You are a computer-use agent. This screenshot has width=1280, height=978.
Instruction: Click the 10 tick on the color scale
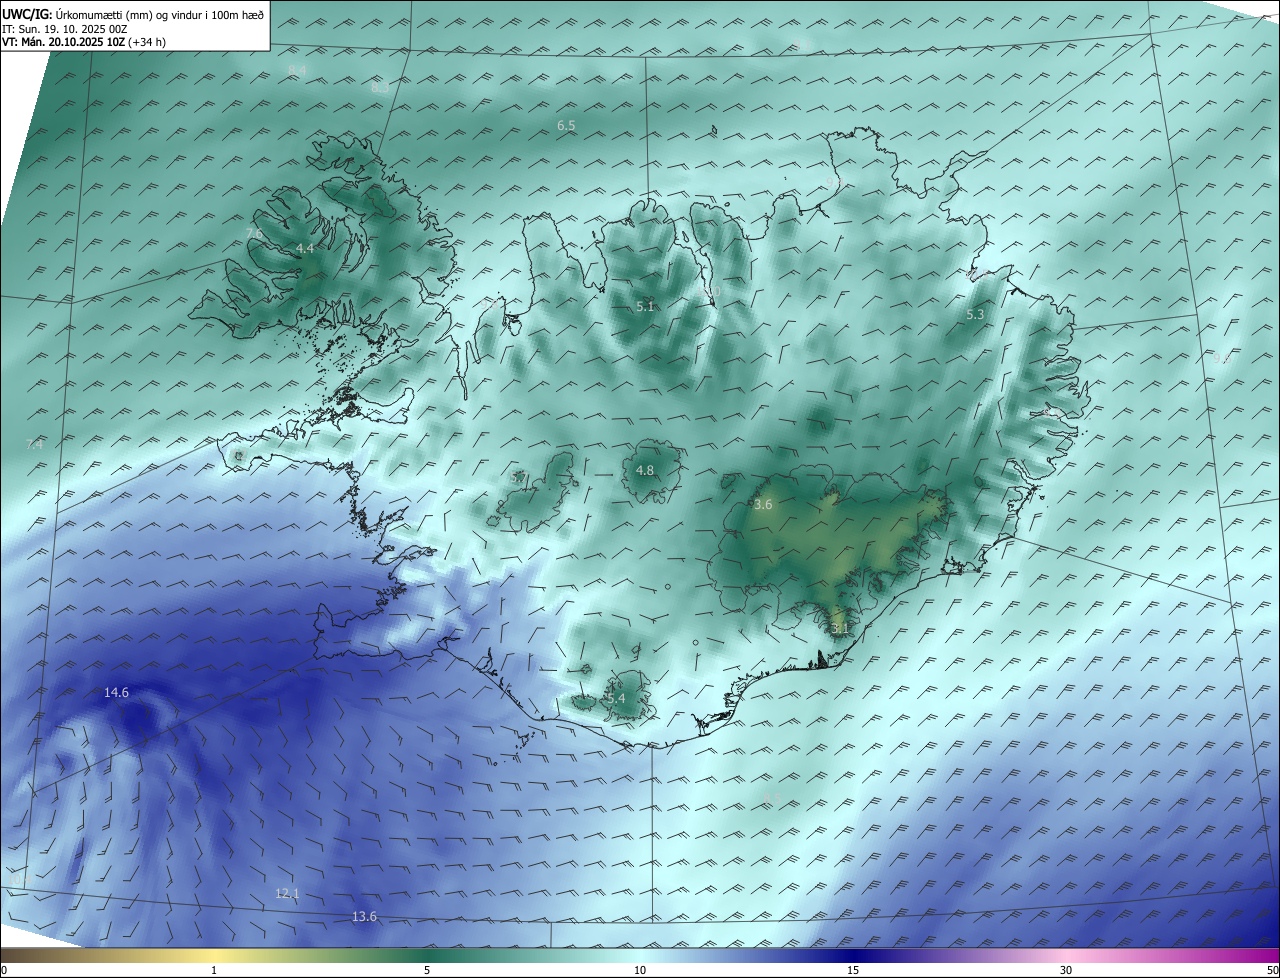(x=640, y=970)
